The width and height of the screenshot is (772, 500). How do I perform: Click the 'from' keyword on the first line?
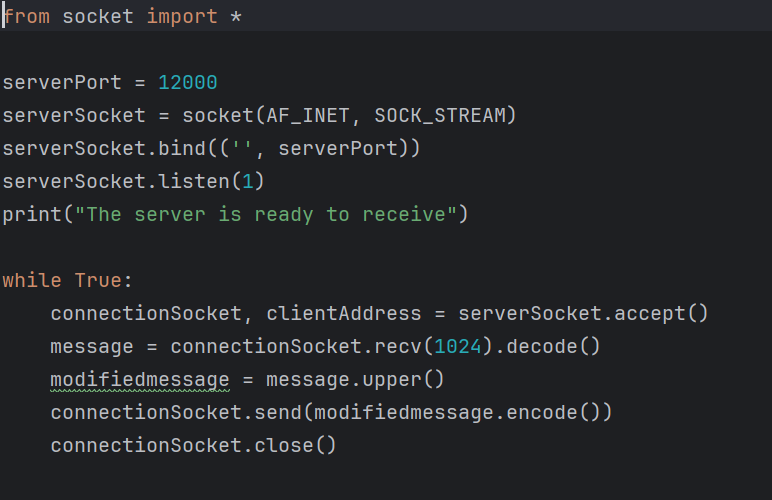27,17
